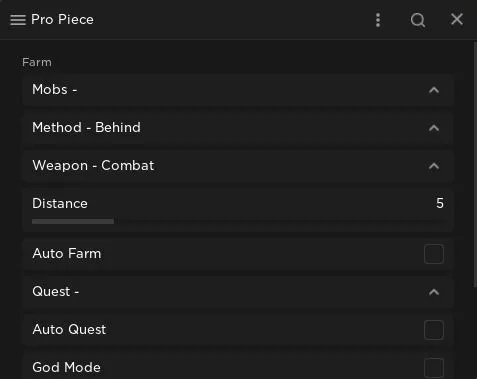Expand the Mobs dropdown chevron
477x379 pixels.
(434, 90)
